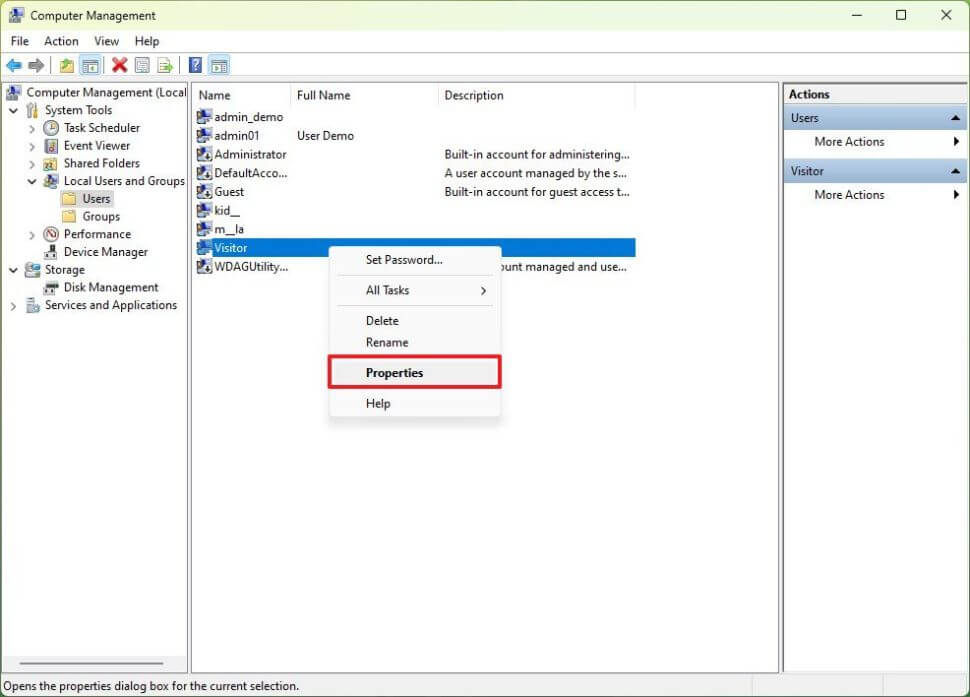The image size is (970, 697).
Task: Select the Guest account in the user list
Action: click(230, 191)
